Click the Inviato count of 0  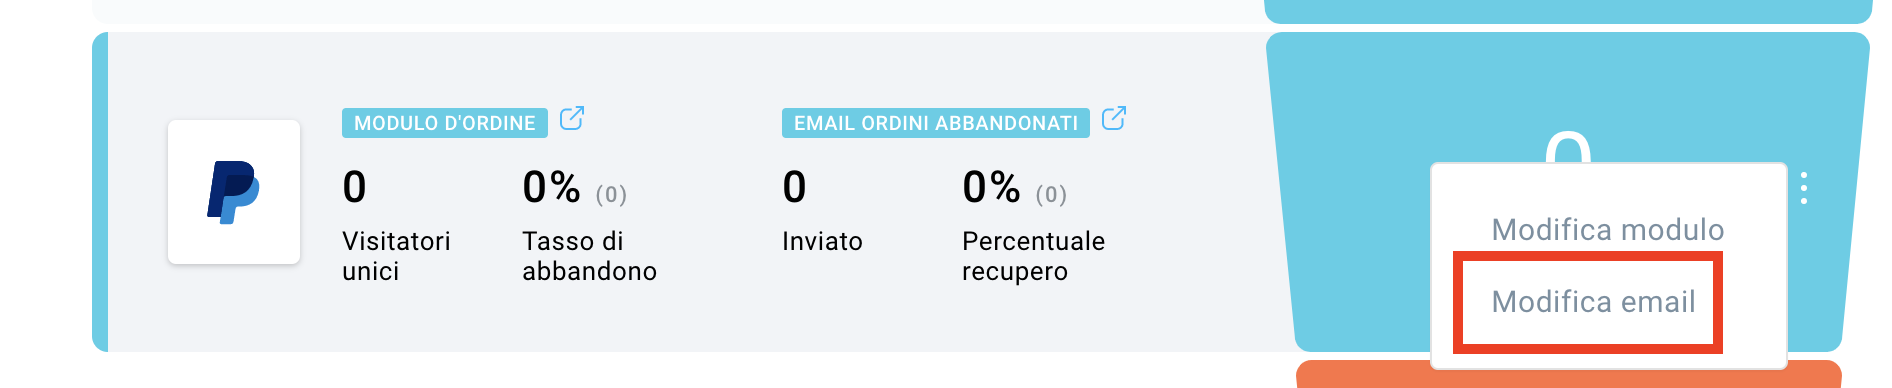(795, 187)
